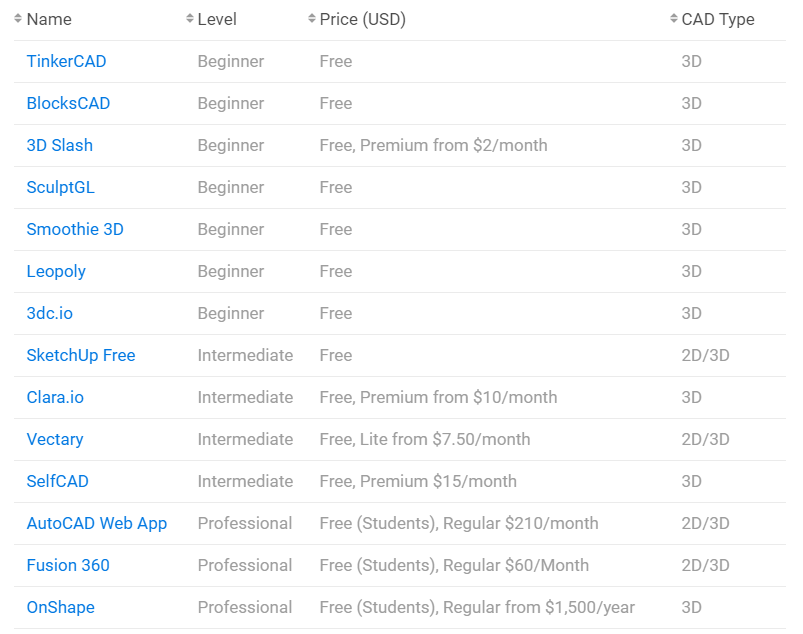Click the sort arrows beside Price (USD)
803x634 pixels.
[312, 19]
